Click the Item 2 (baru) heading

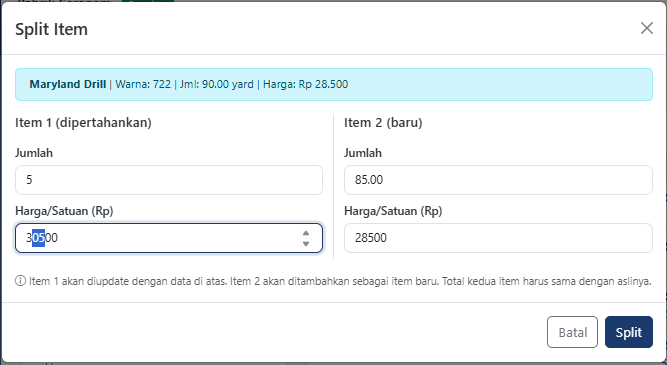click(x=383, y=123)
